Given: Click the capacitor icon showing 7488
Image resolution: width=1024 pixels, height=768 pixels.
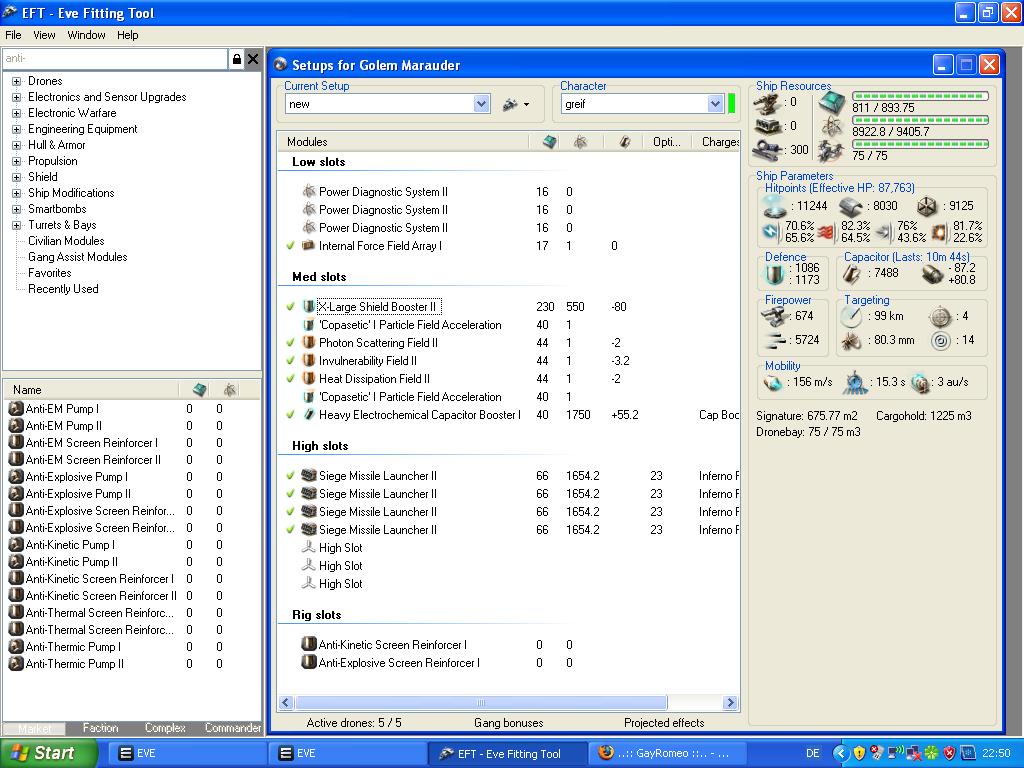Looking at the screenshot, I should (x=851, y=274).
